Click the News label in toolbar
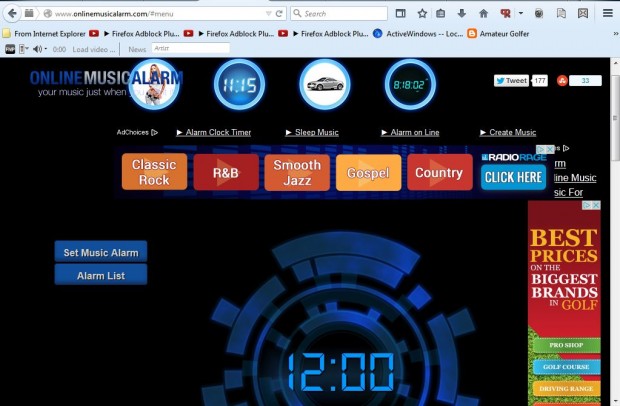 point(137,49)
